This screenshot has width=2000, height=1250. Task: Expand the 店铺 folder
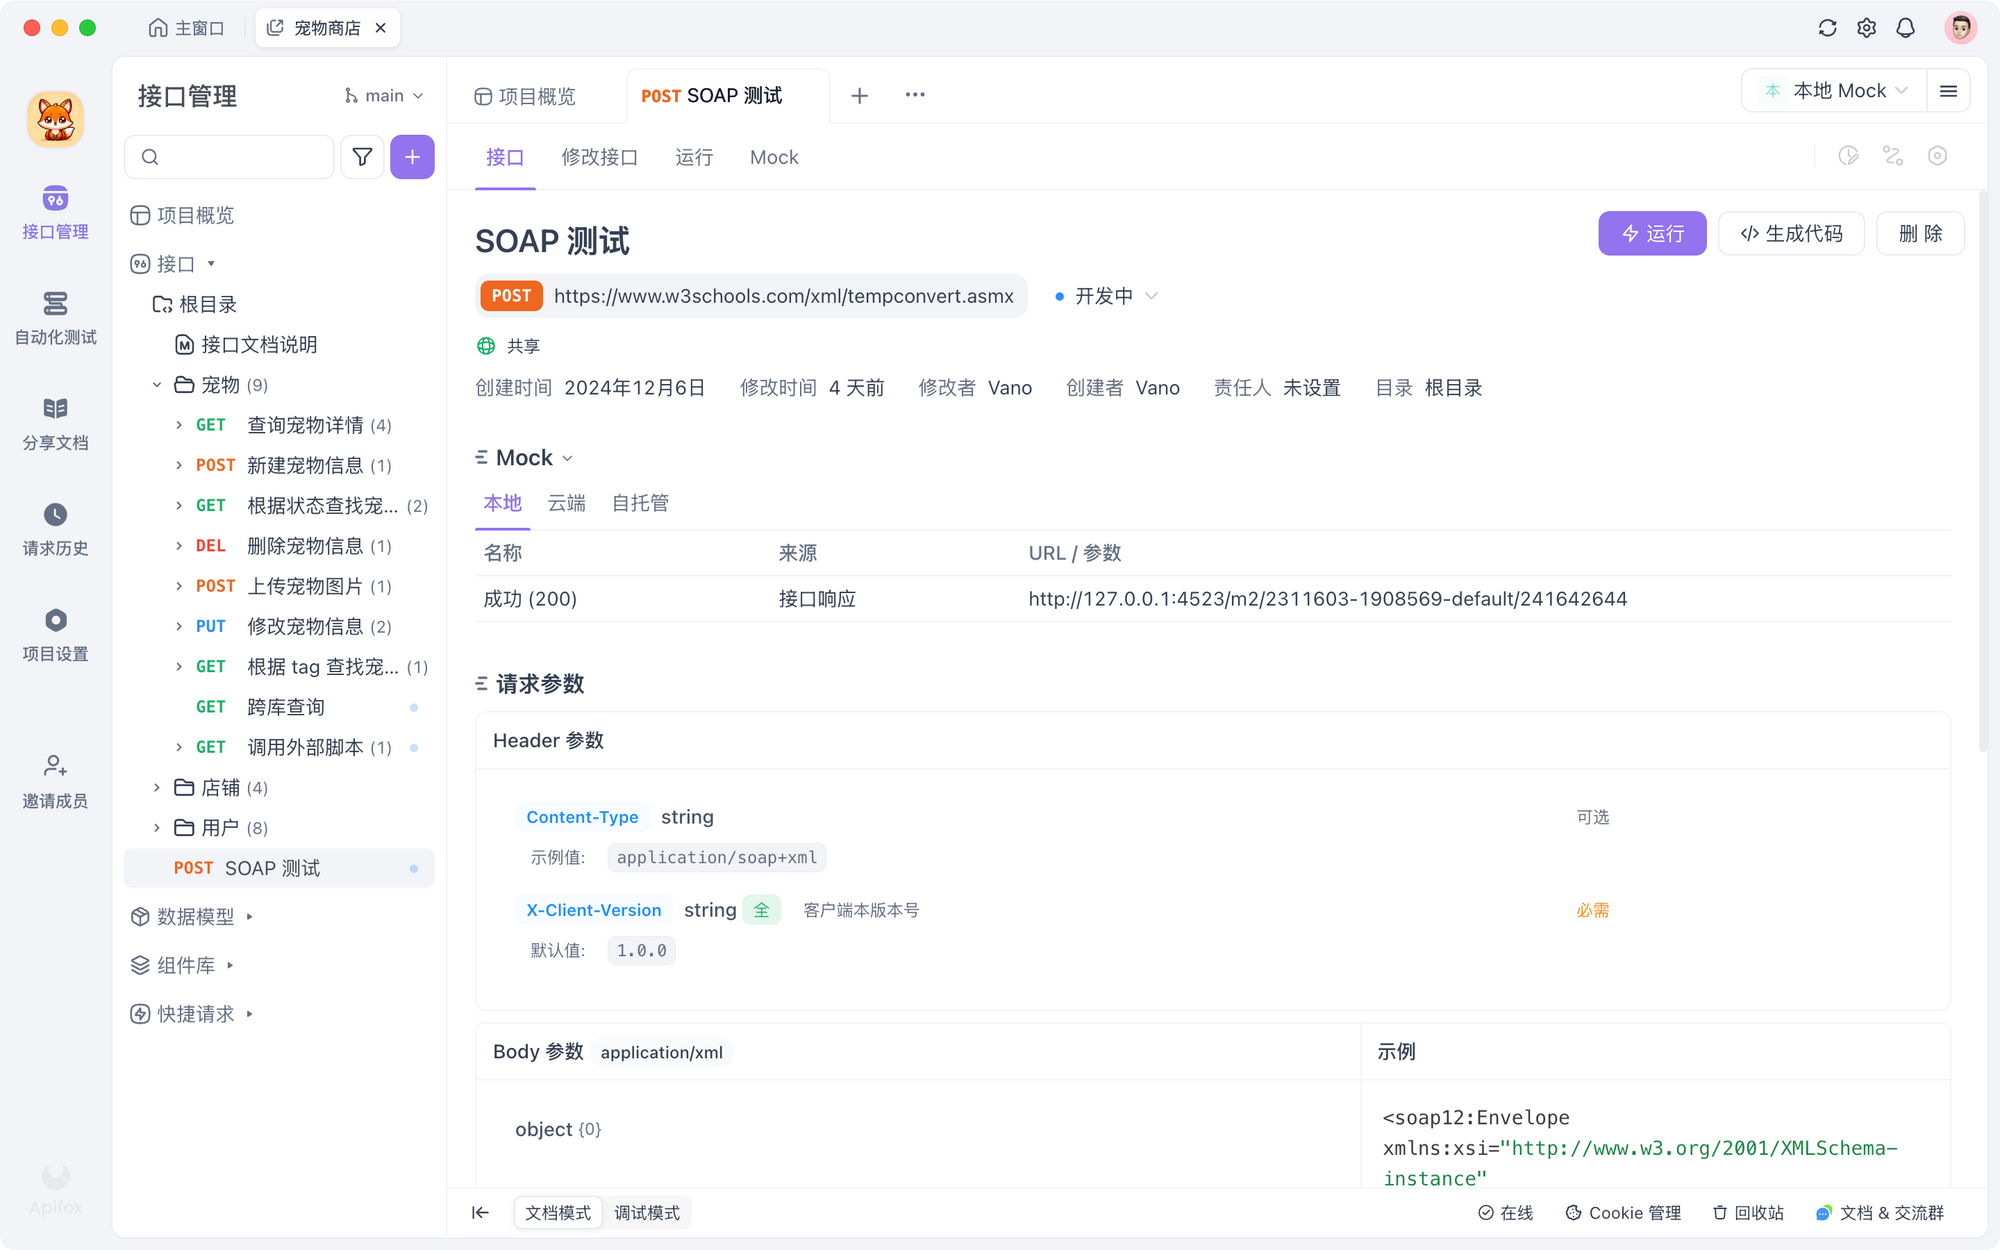point(157,788)
